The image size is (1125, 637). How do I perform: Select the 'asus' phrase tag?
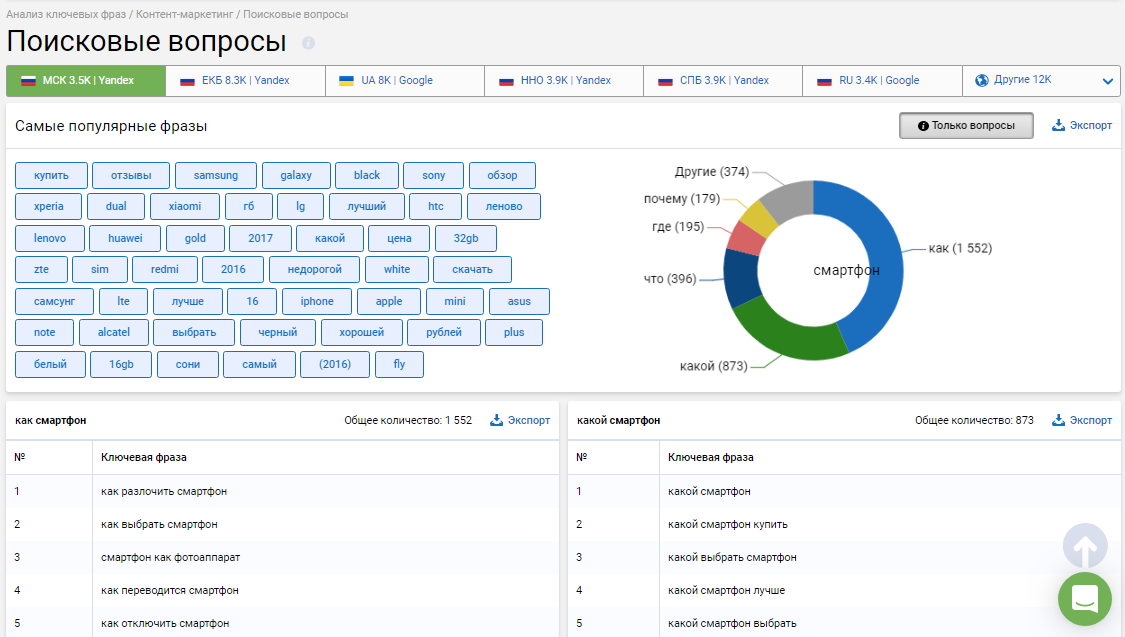click(x=519, y=301)
